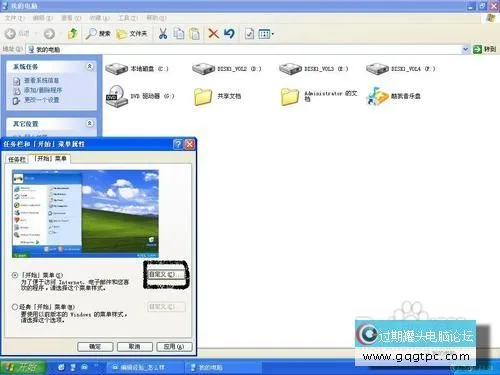Image resolution: width=500 pixels, height=375 pixels.
Task: Switch to the Taskbar (任务栏) tab
Action: point(17,159)
